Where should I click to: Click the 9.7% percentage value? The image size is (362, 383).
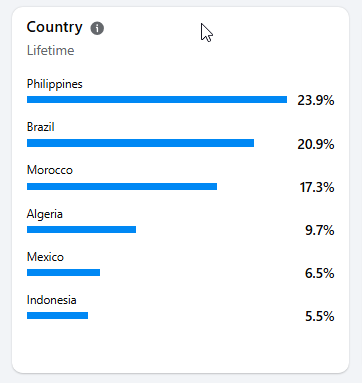tap(320, 230)
